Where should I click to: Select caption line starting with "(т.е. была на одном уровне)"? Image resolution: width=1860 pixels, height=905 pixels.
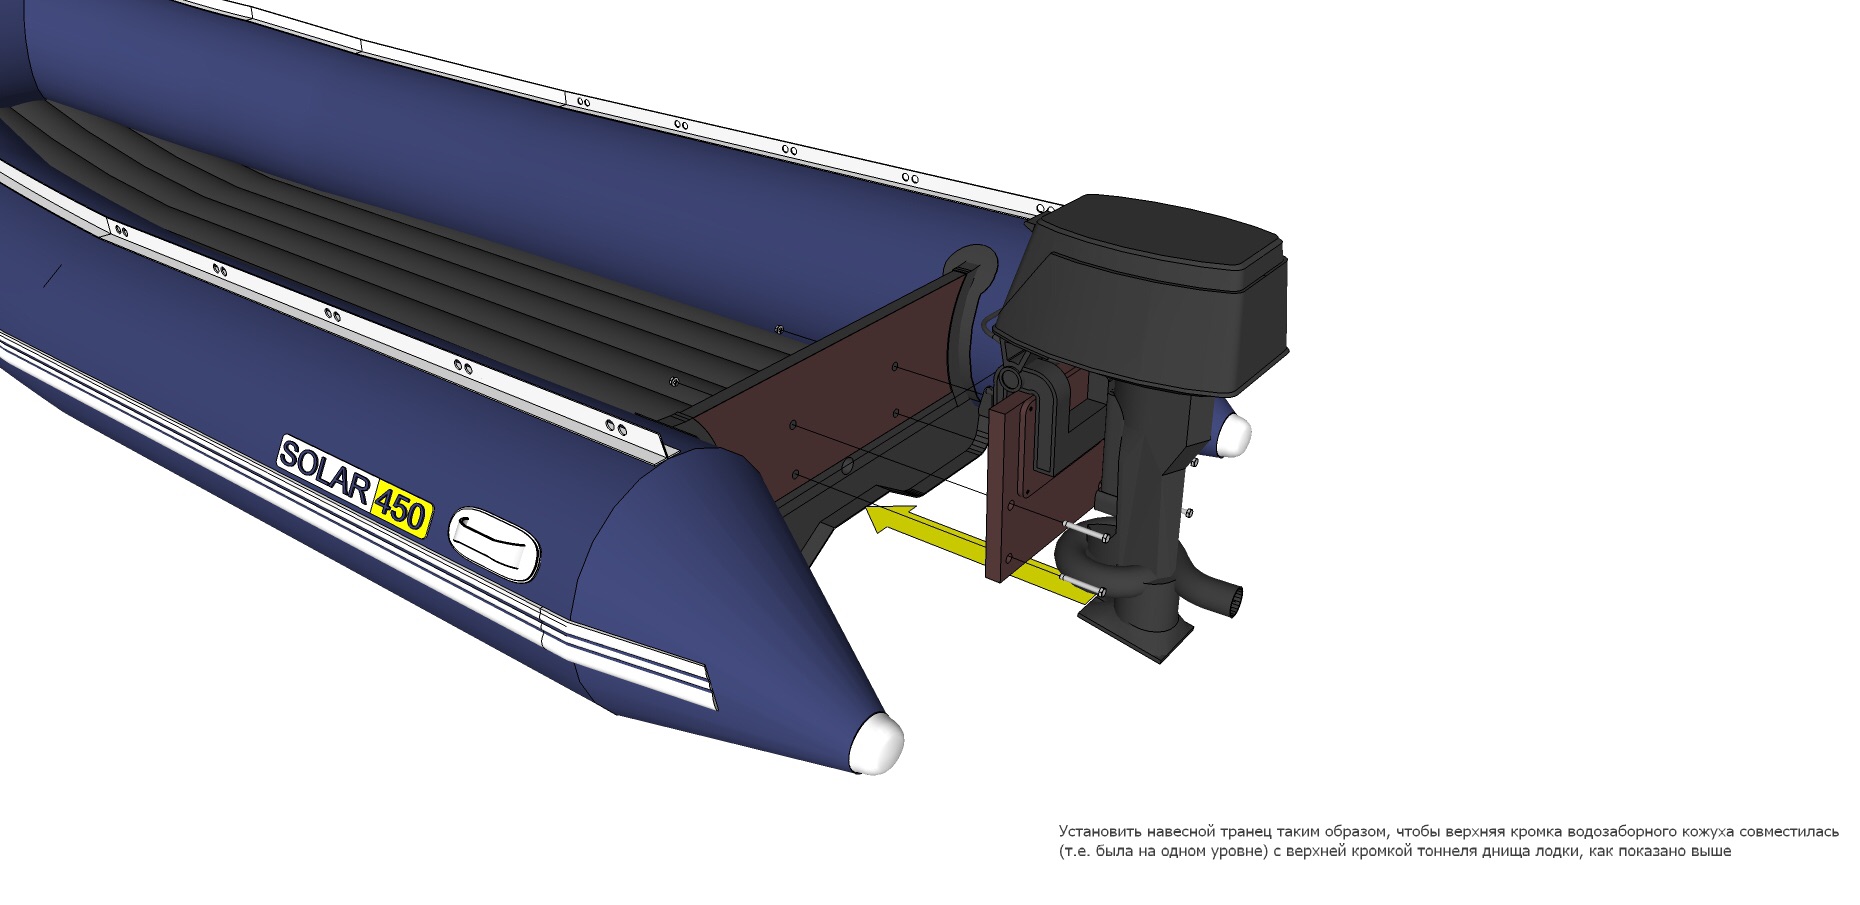coord(1394,851)
